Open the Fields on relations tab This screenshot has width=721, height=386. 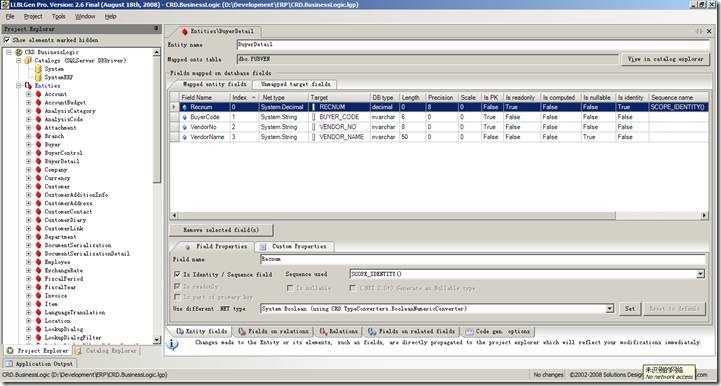pyautogui.click(x=273, y=331)
